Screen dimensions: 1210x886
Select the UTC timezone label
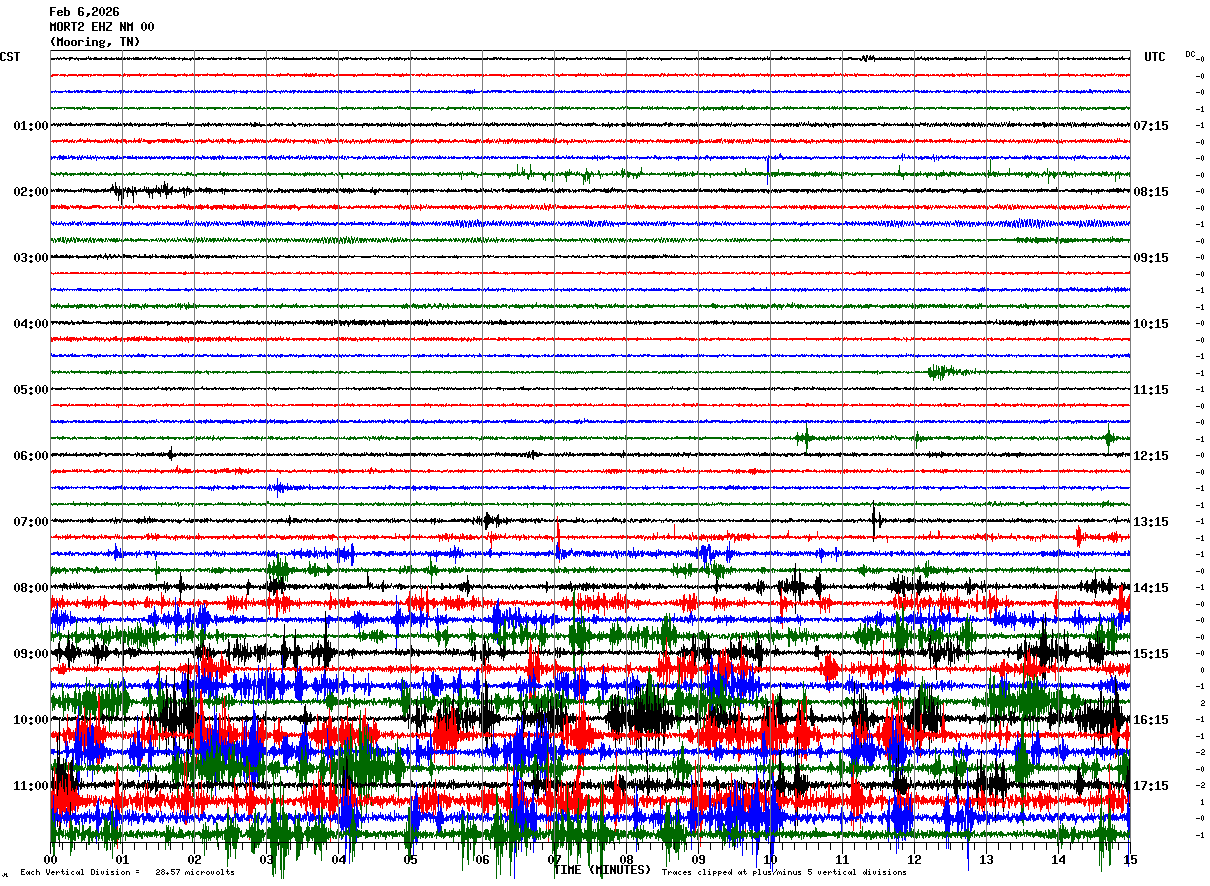point(1155,57)
